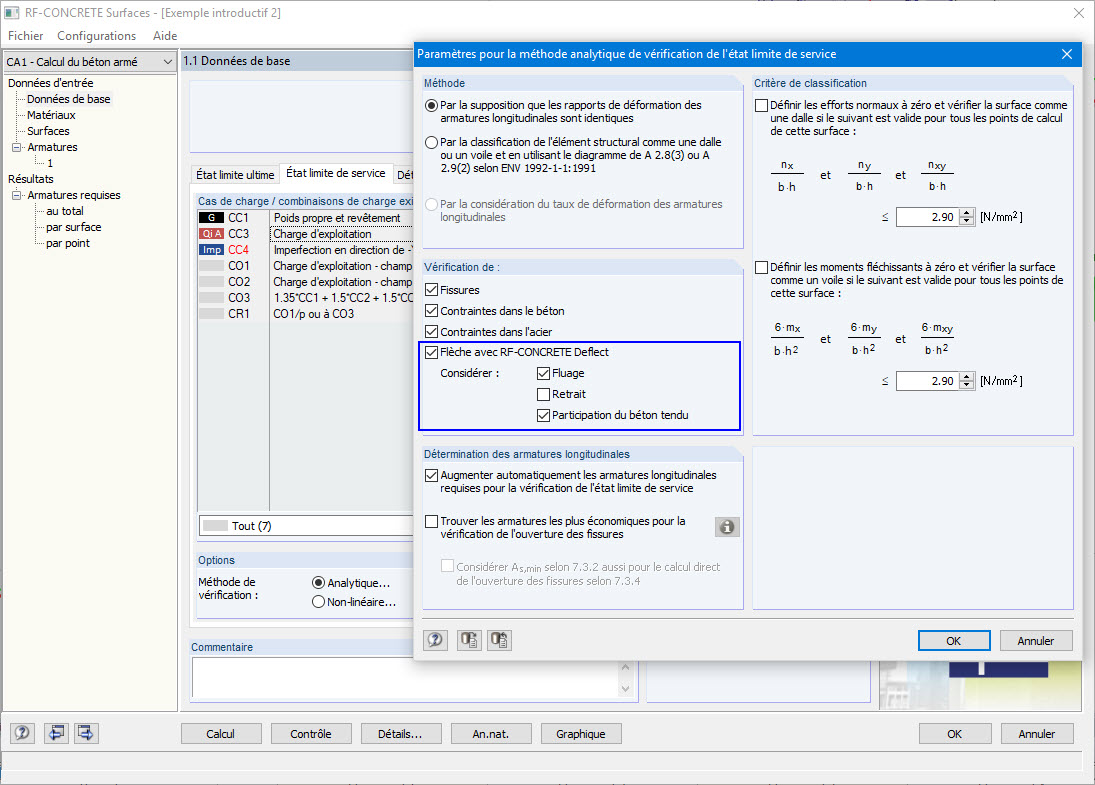Open the CA1 - Calcul du béton armé dropdown
Screen dimensions: 1095x785
pos(89,62)
